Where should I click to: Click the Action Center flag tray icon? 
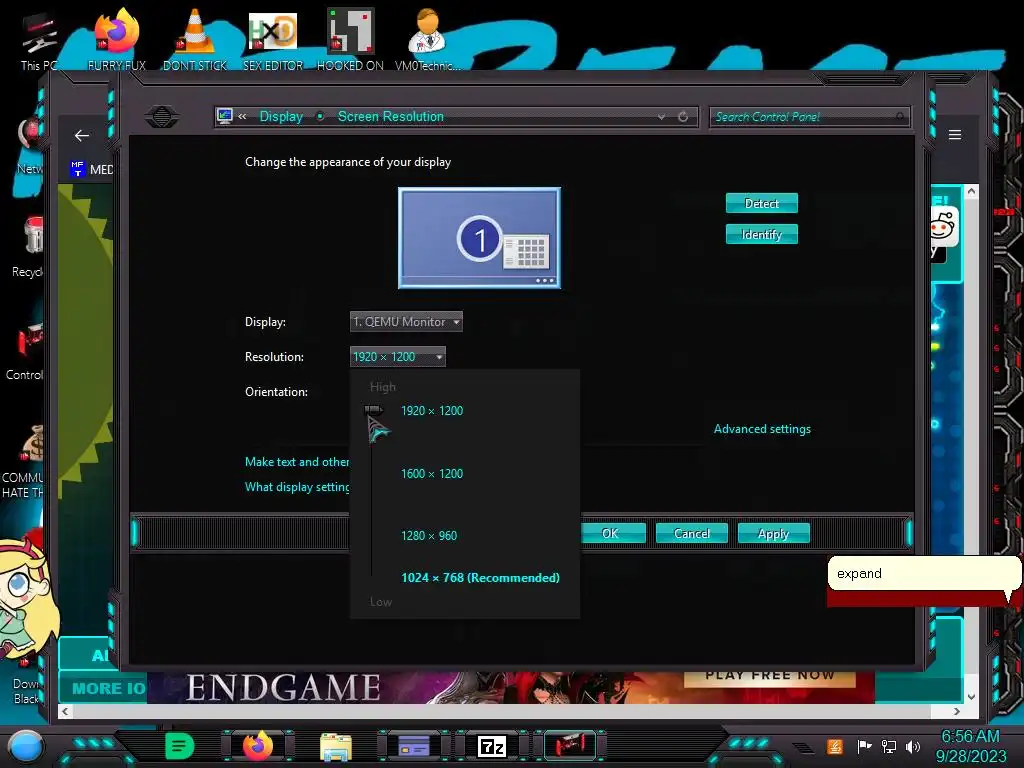[x=864, y=746]
